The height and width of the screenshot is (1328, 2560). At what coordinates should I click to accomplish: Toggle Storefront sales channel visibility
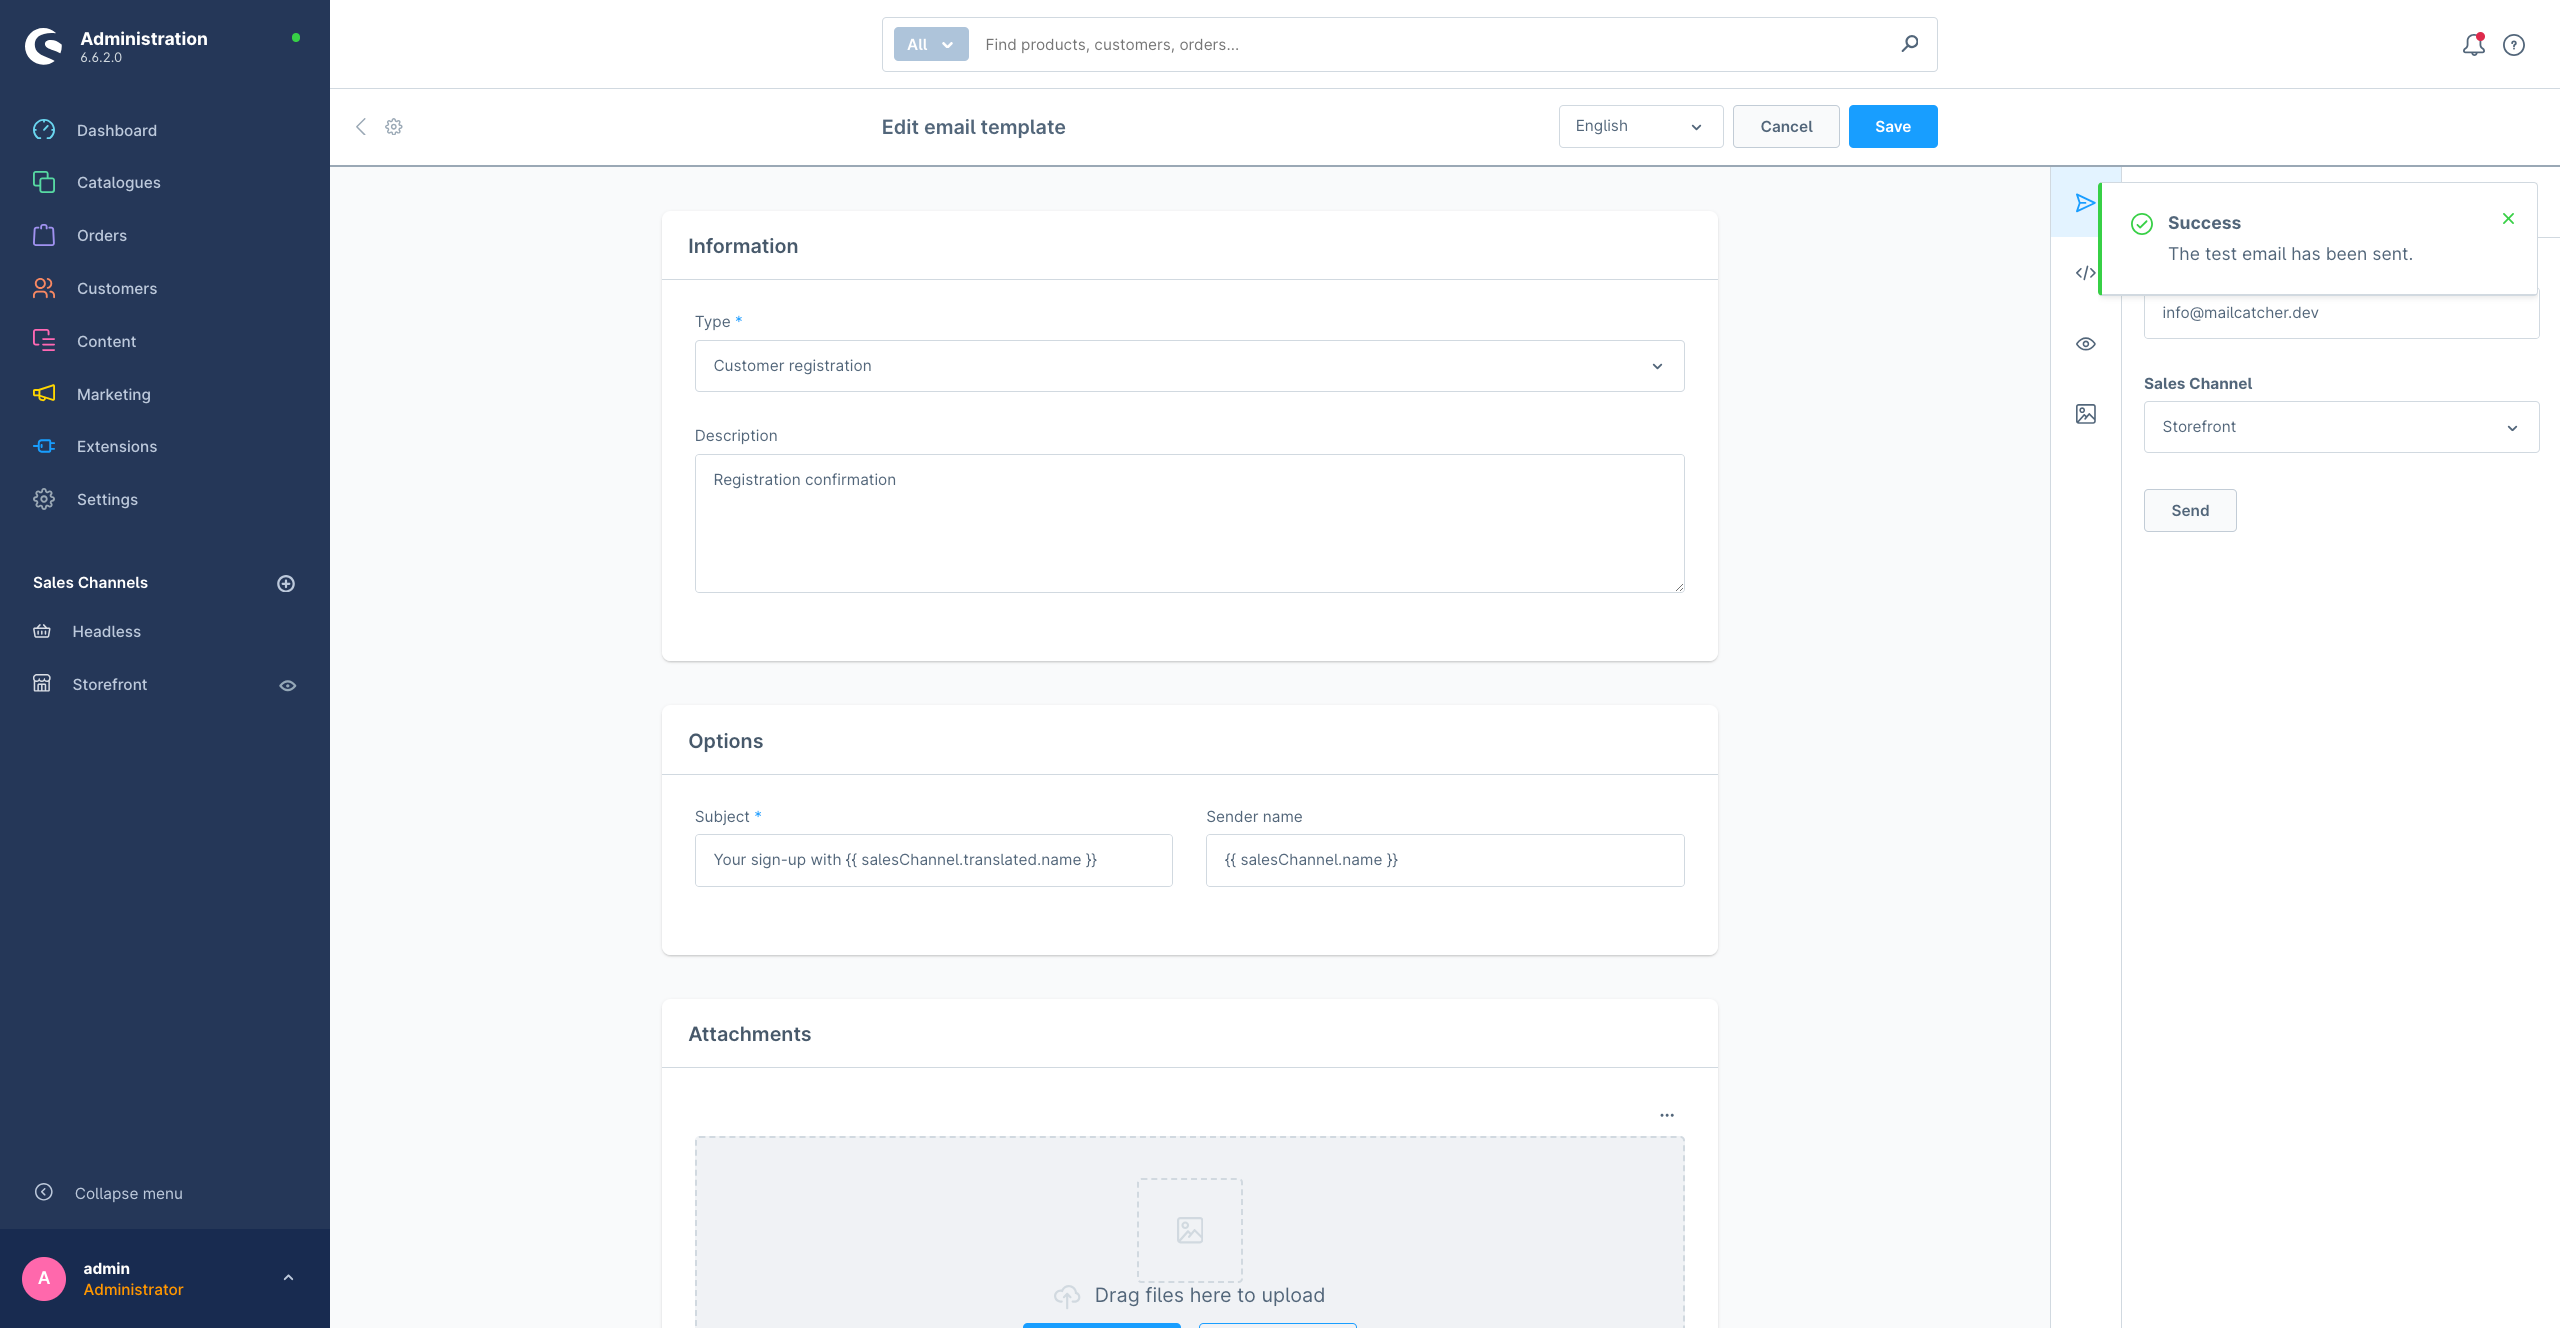287,685
